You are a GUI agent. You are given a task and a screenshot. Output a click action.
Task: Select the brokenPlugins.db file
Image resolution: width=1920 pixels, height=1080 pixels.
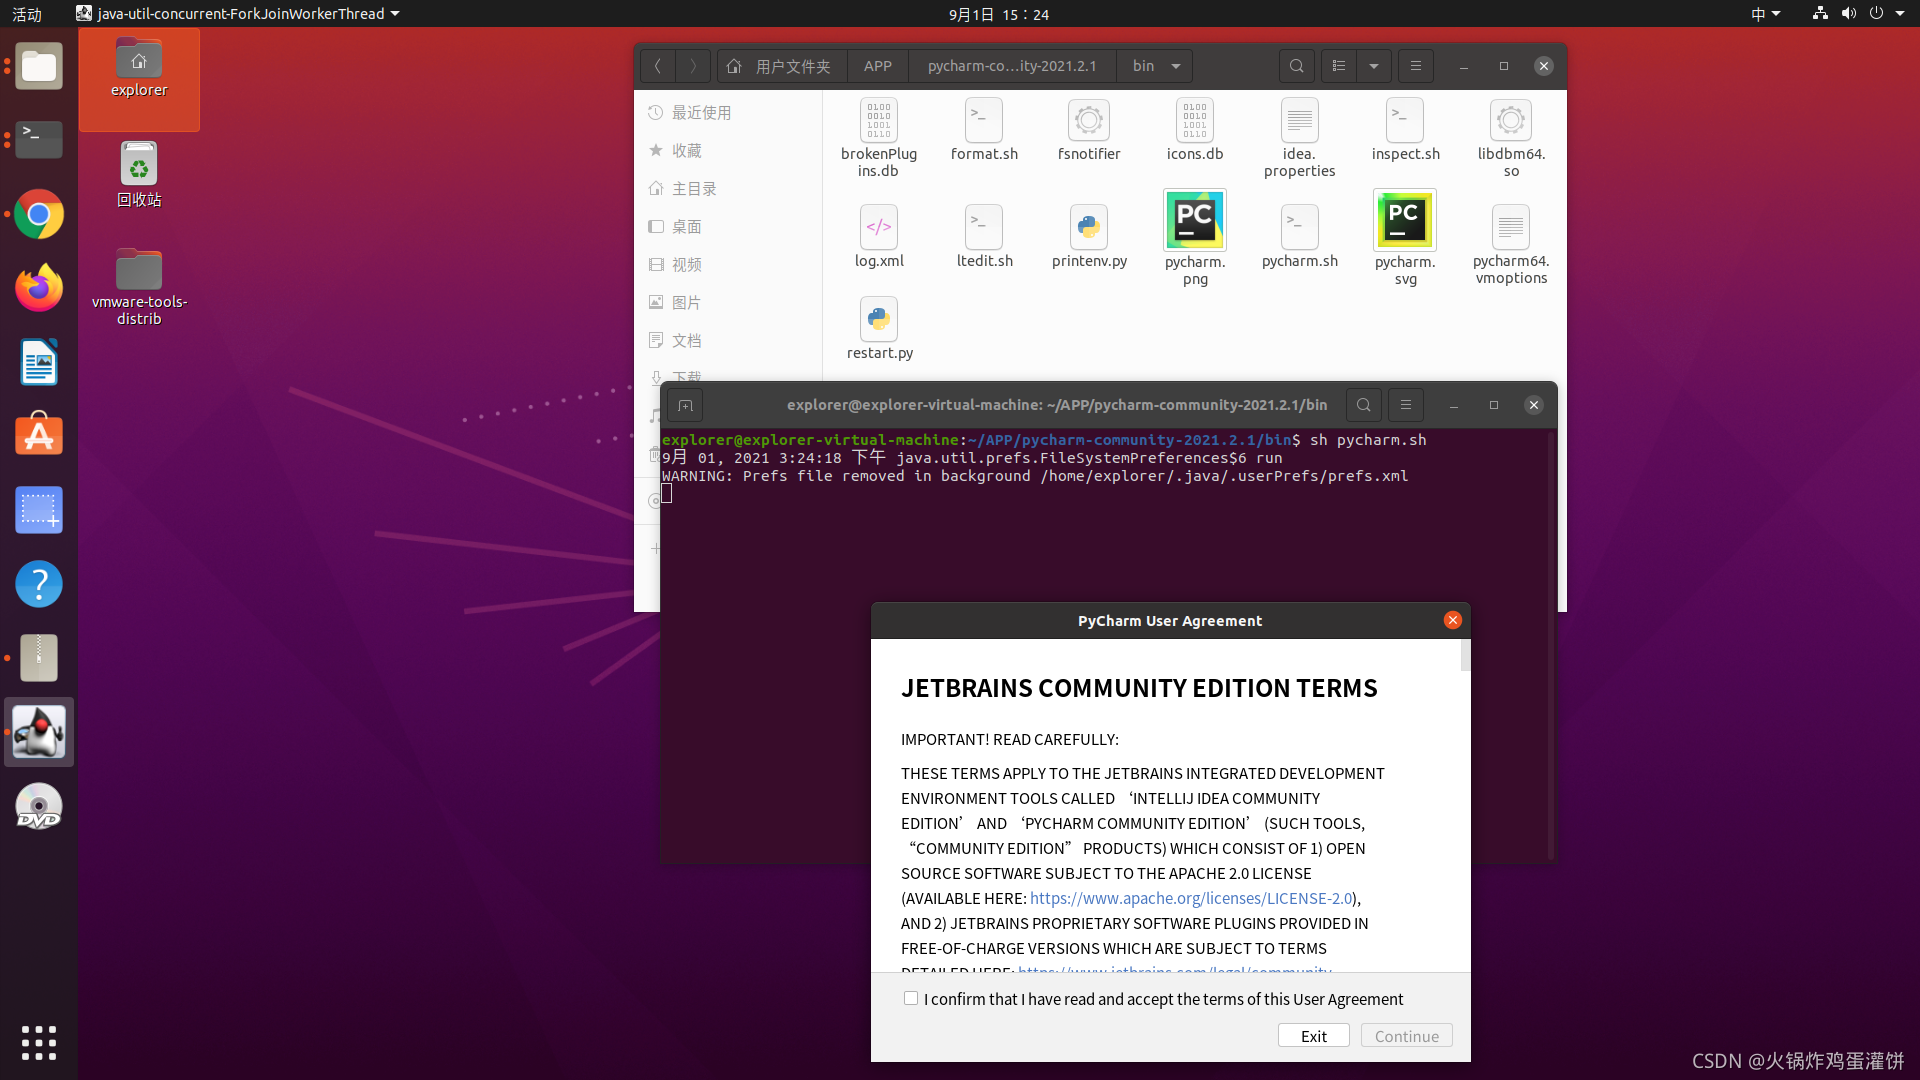pos(879,138)
